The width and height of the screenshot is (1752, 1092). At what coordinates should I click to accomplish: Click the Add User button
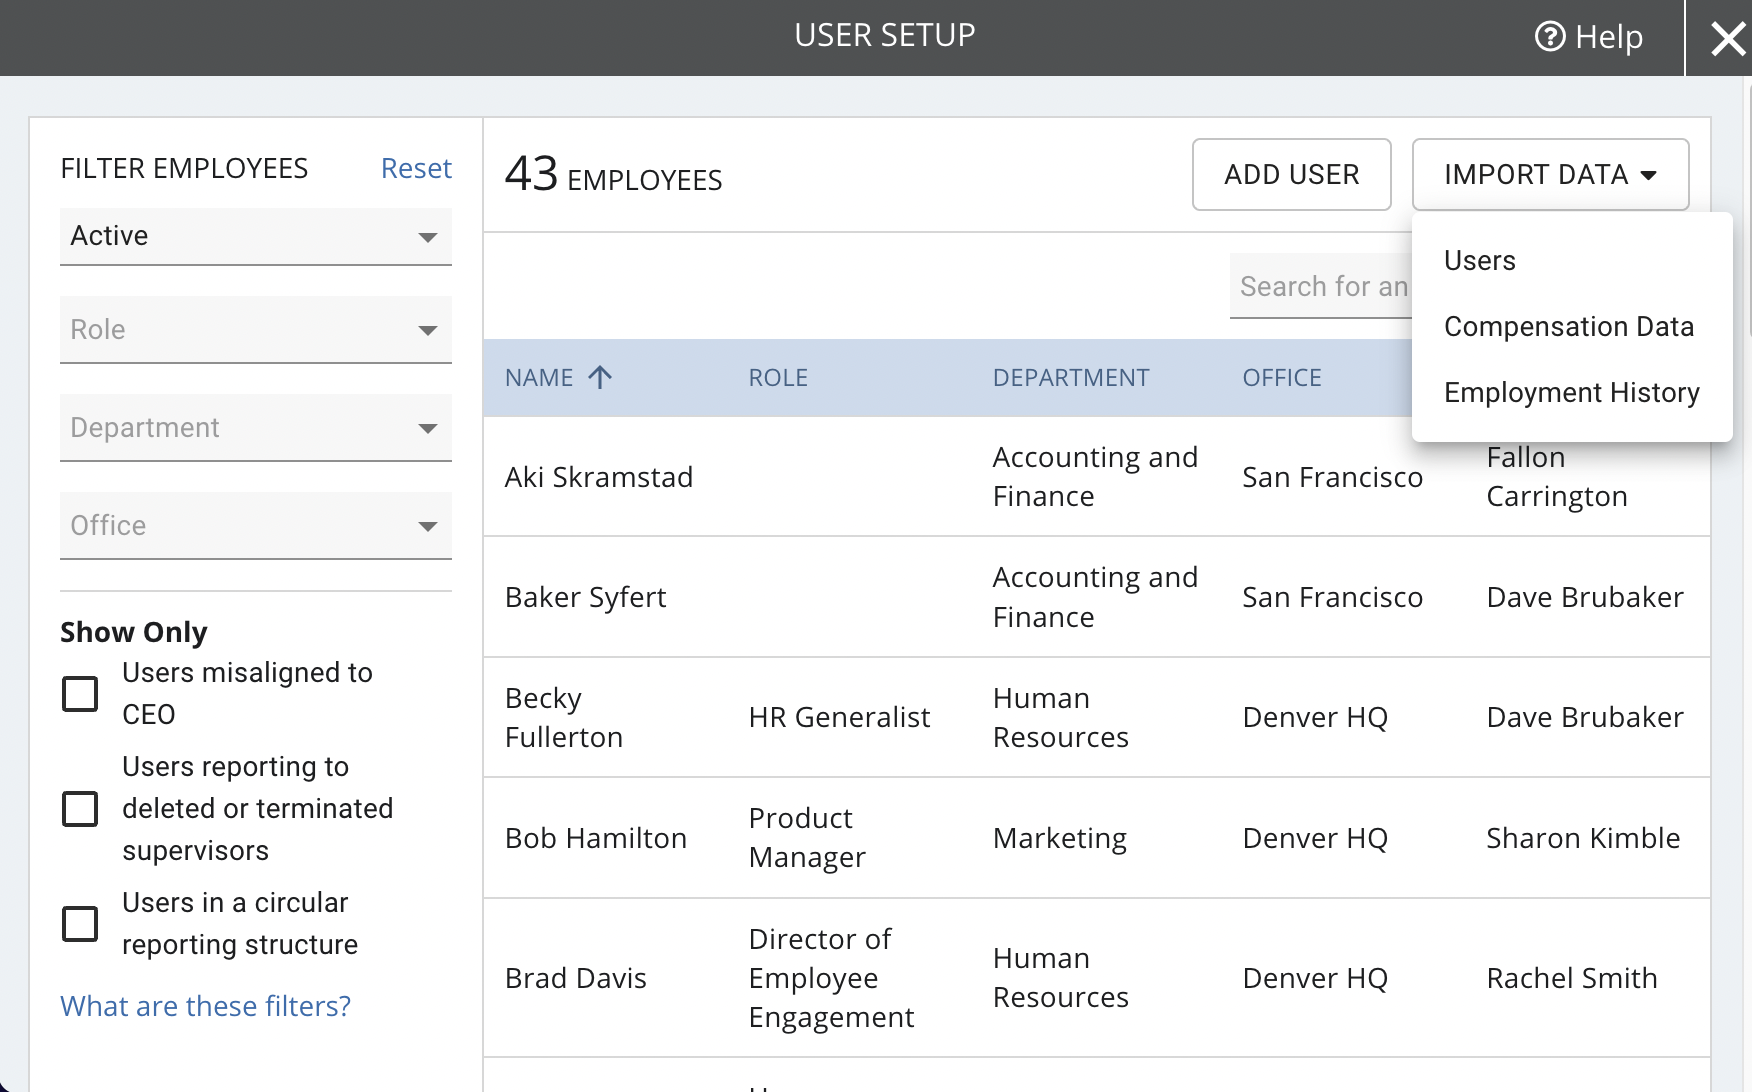click(x=1291, y=174)
